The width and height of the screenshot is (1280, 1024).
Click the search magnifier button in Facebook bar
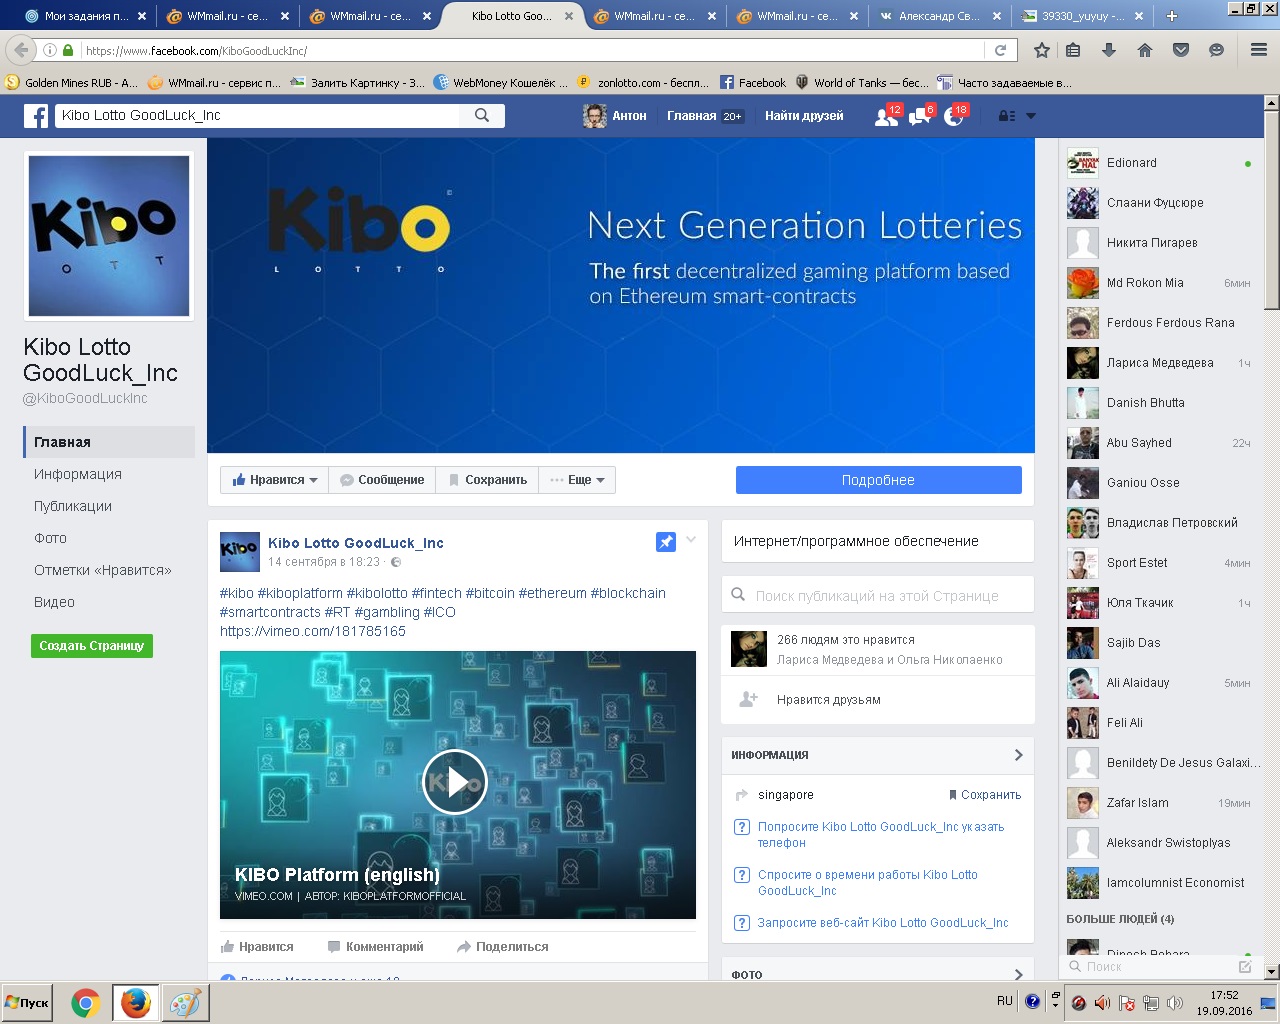[x=482, y=116]
